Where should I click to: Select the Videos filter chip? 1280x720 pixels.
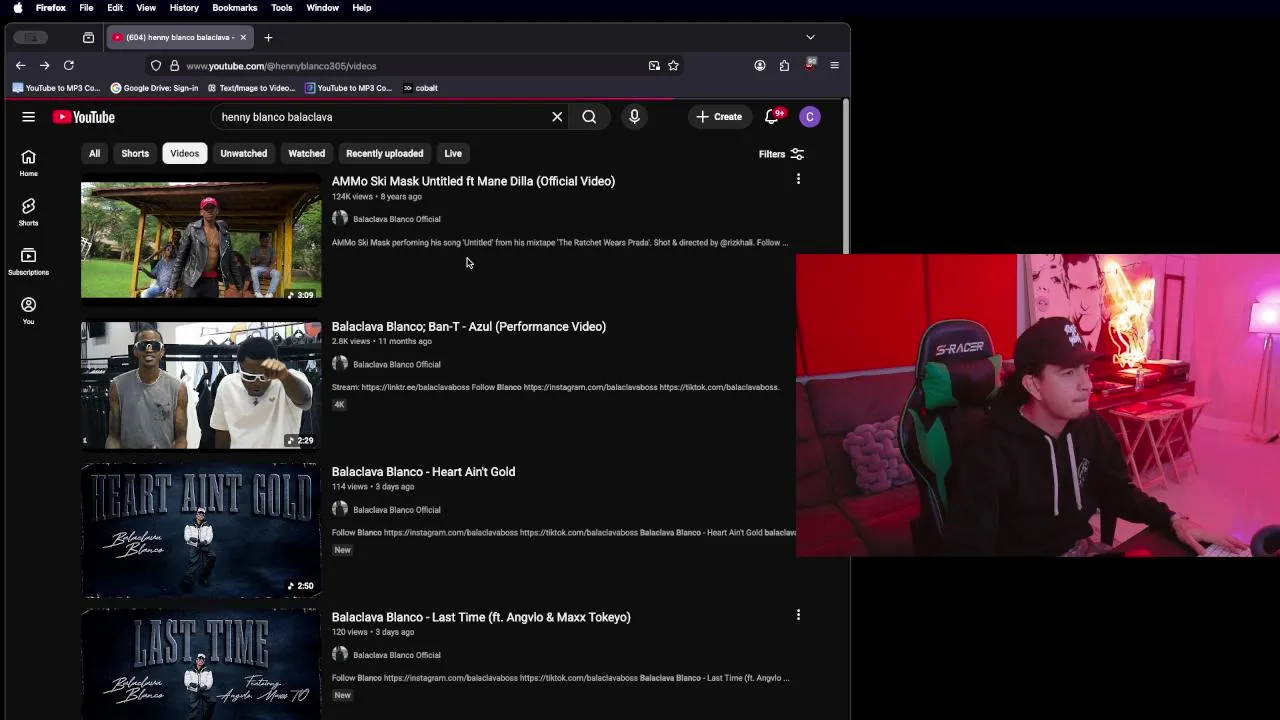(x=184, y=153)
